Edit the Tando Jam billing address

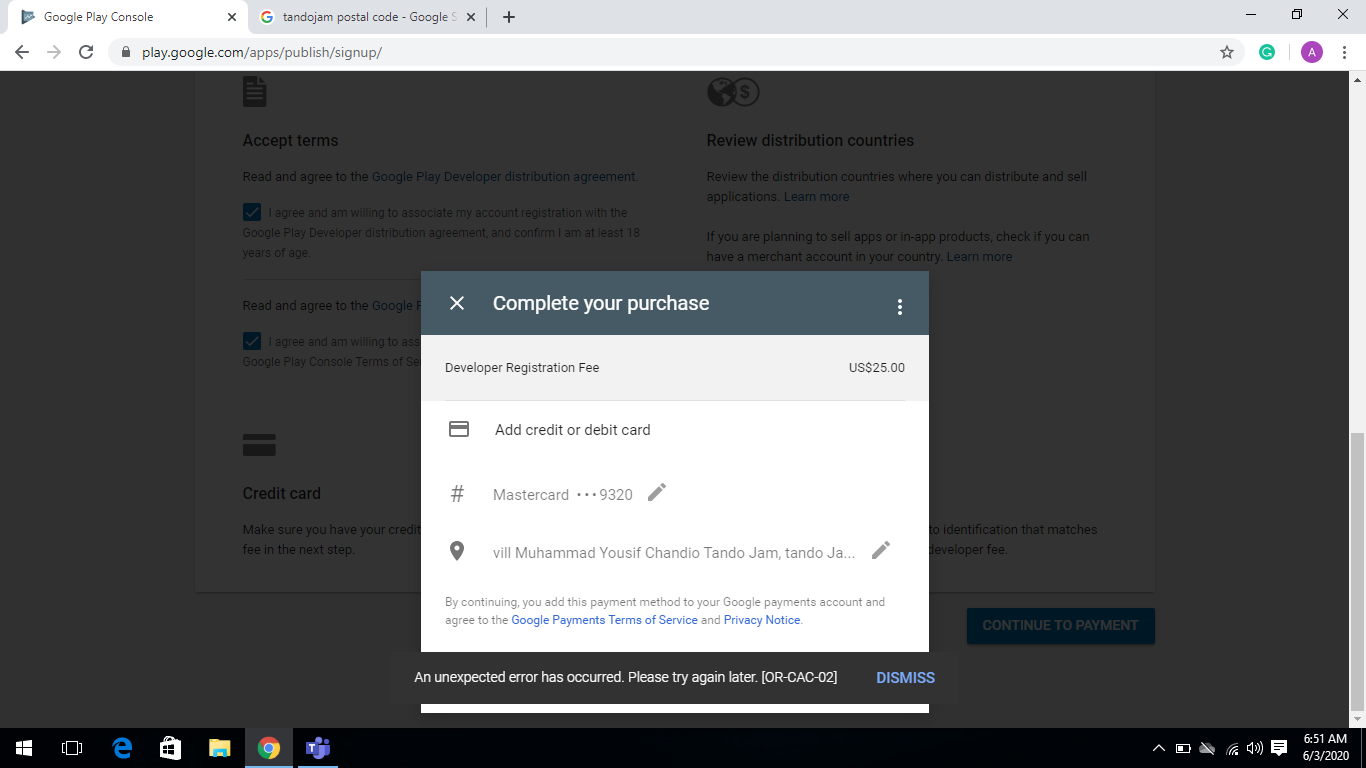[x=881, y=550]
